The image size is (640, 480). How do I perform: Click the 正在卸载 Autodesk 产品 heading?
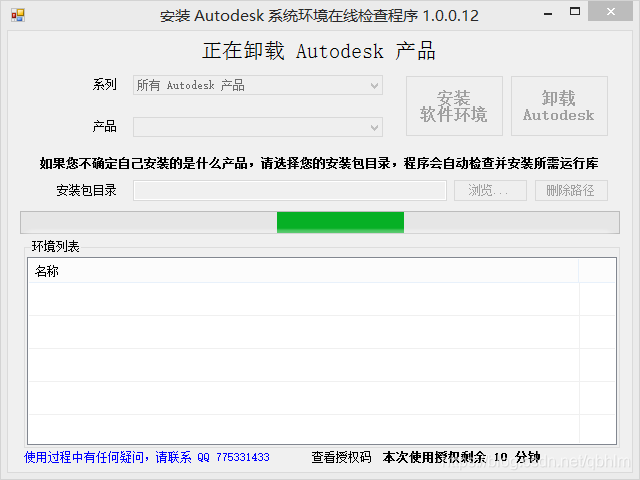click(319, 52)
